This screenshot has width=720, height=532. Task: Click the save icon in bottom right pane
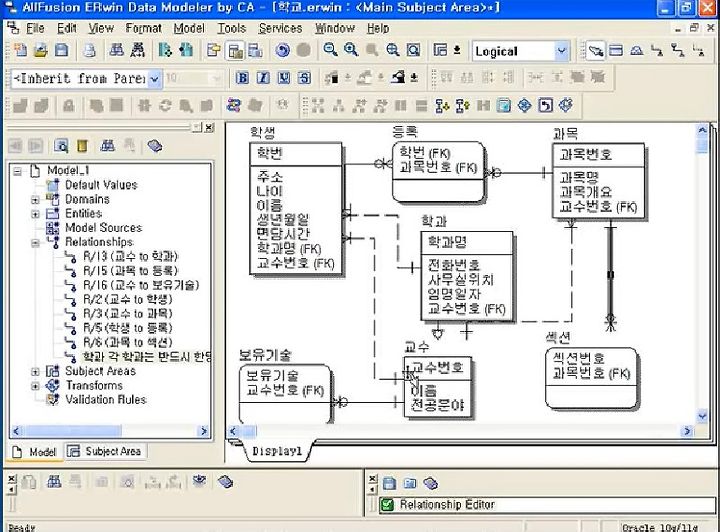pos(389,483)
